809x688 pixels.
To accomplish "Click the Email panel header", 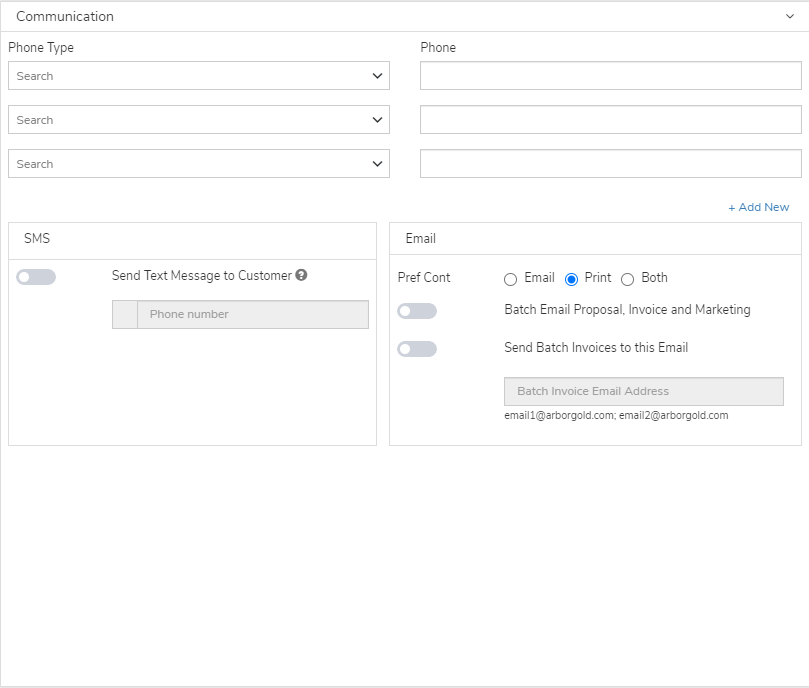I will coord(595,238).
